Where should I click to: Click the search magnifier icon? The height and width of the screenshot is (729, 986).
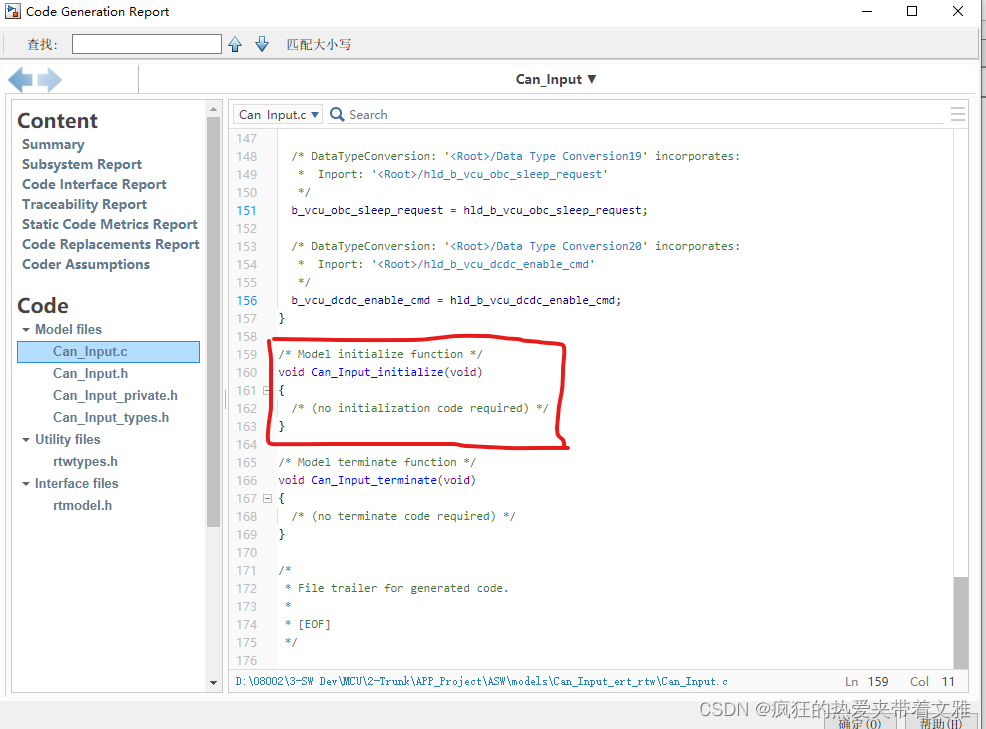pos(337,114)
